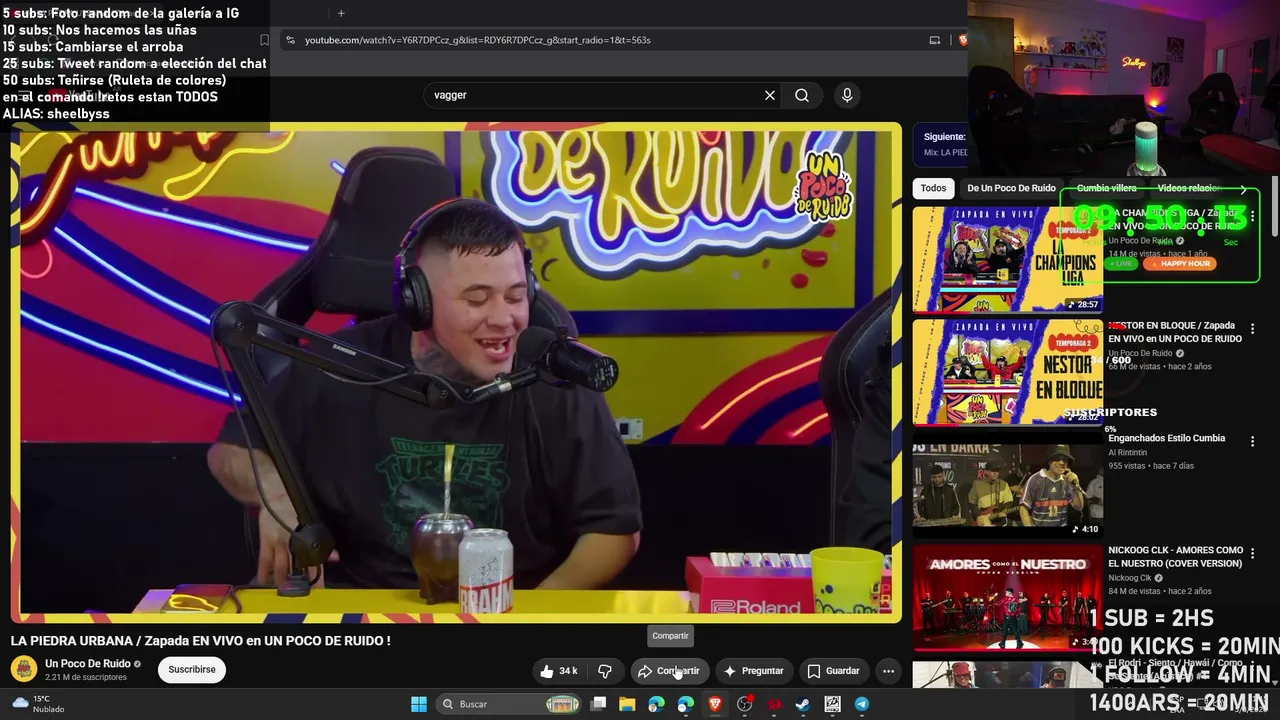Viewport: 1280px width, 720px height.
Task: Click the magnifier search button on YouTube
Action: (x=802, y=95)
